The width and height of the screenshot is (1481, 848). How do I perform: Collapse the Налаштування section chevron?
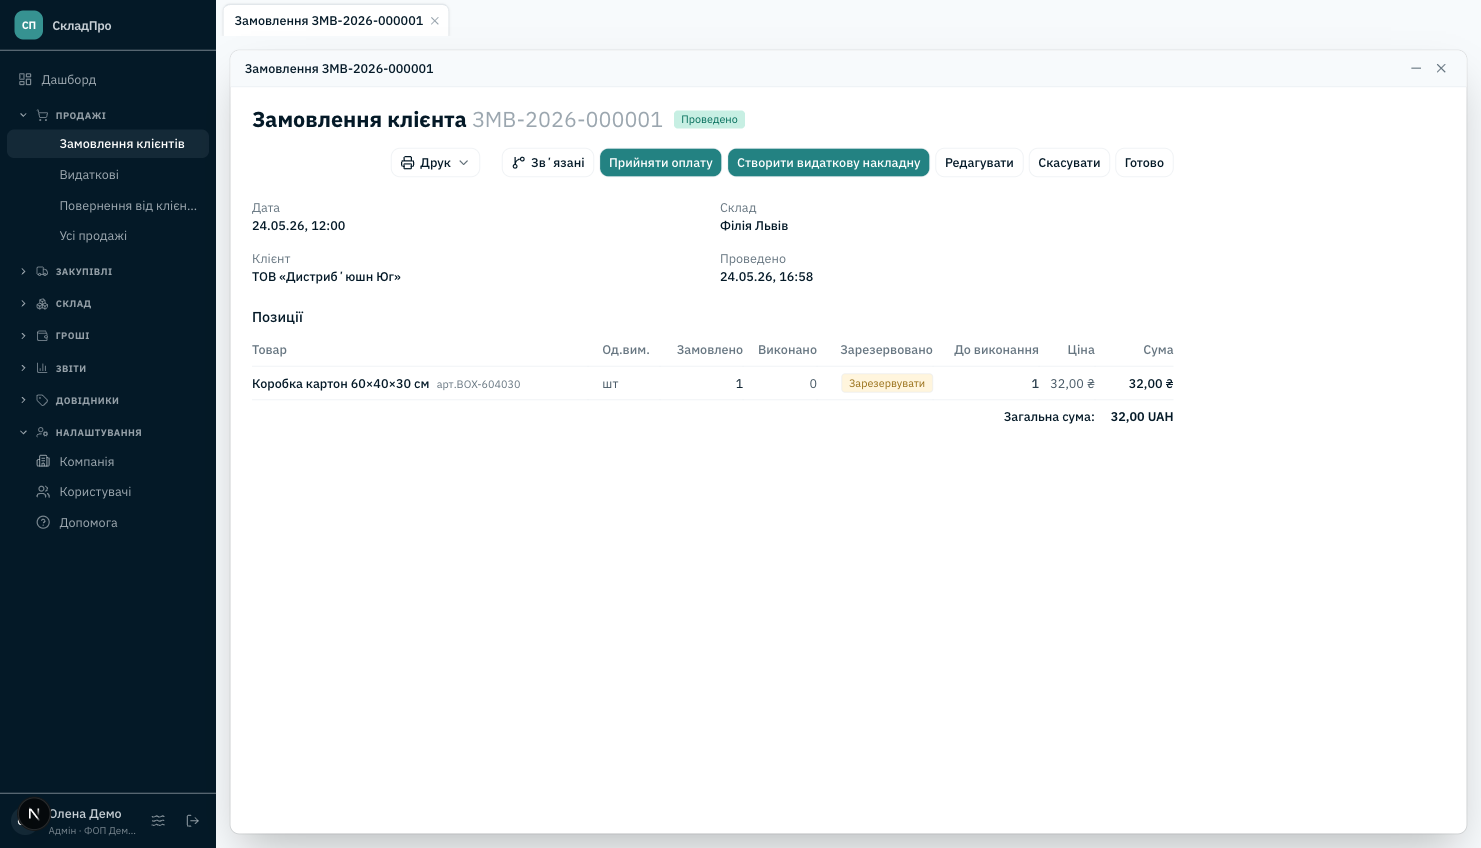click(x=23, y=432)
